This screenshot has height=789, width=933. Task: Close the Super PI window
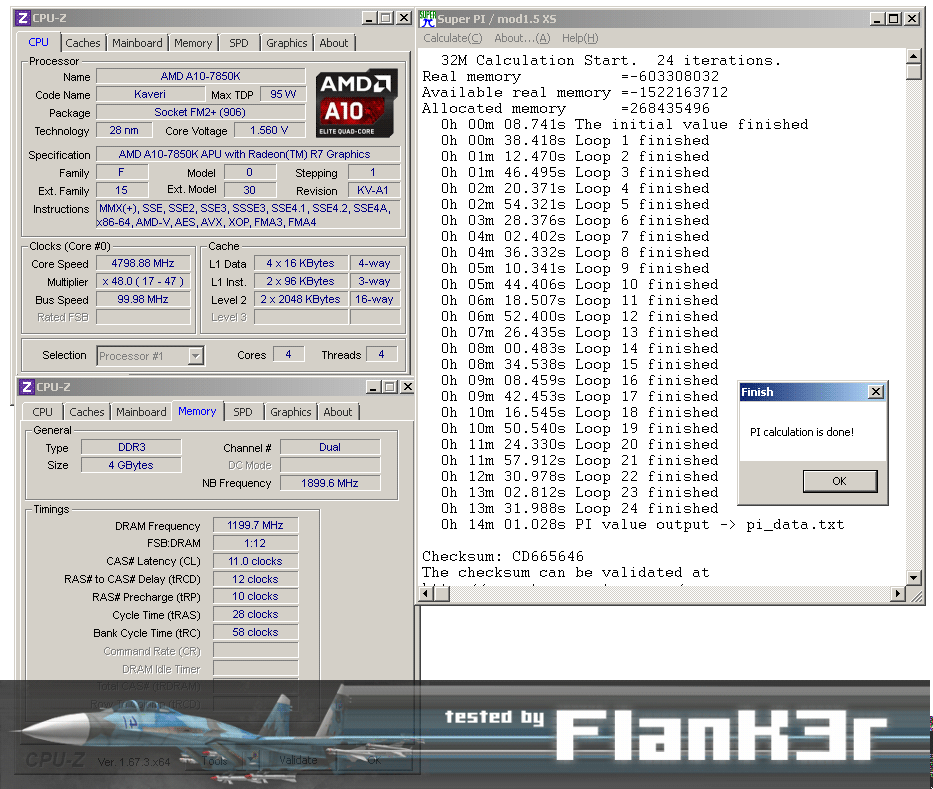tap(912, 19)
